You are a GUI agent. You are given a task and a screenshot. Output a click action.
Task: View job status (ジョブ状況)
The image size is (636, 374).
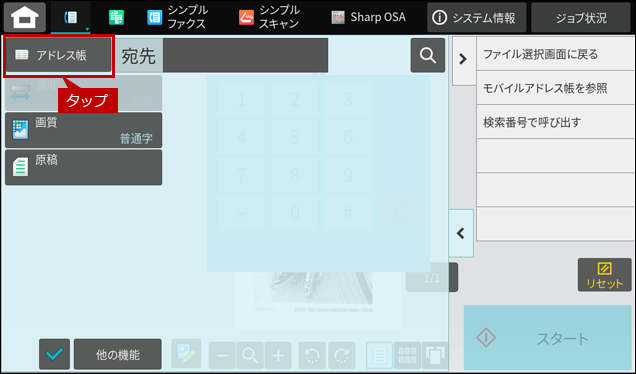tap(581, 17)
